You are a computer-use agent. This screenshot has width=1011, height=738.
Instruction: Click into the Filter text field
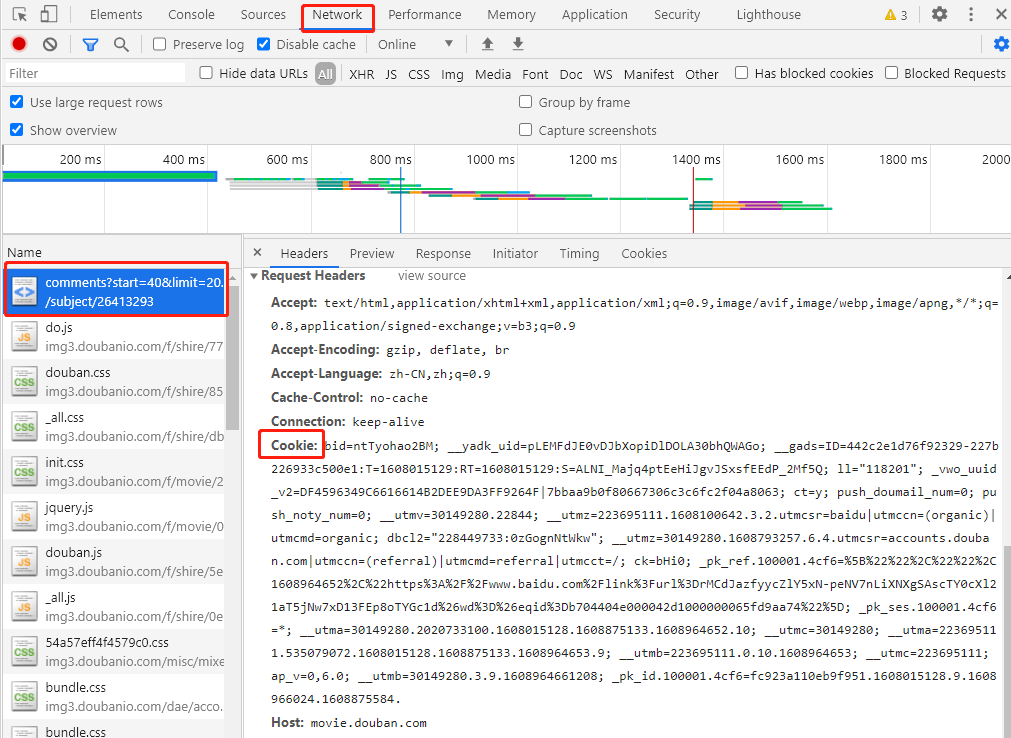point(95,73)
